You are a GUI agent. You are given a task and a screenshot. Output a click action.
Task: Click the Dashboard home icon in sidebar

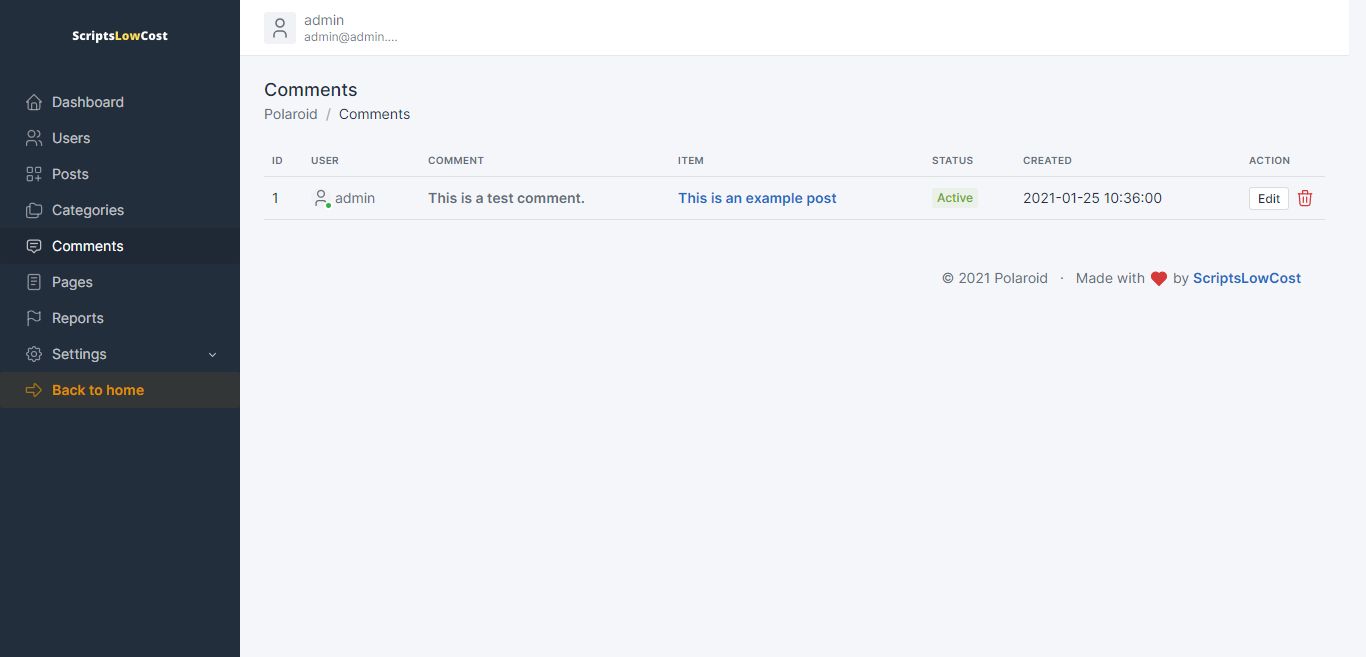pos(34,102)
